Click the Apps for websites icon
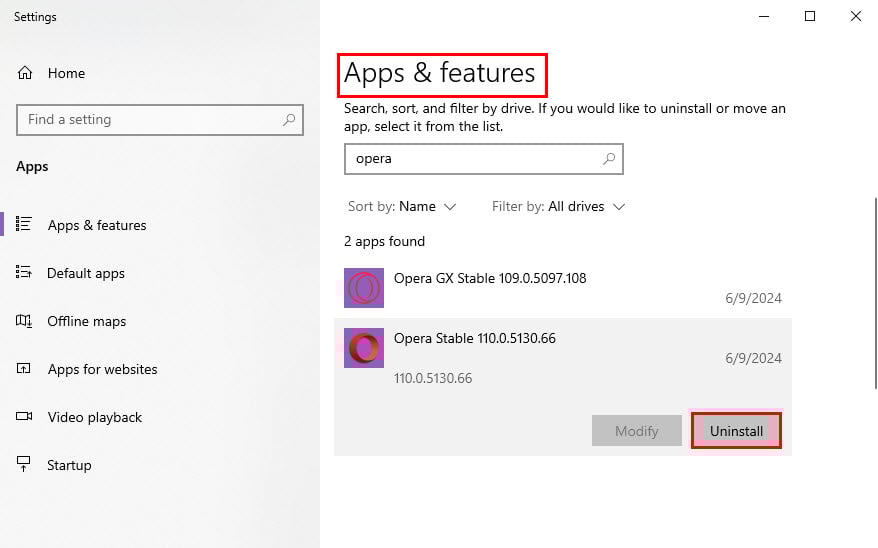 coord(24,368)
